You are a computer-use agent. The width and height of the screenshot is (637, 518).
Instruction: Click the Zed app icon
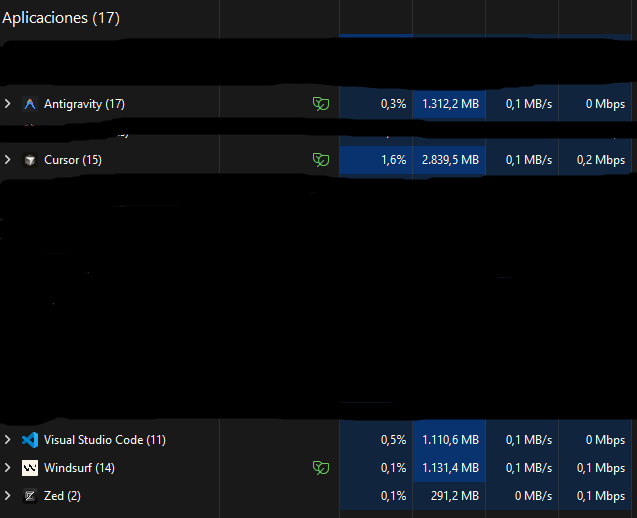[30, 496]
